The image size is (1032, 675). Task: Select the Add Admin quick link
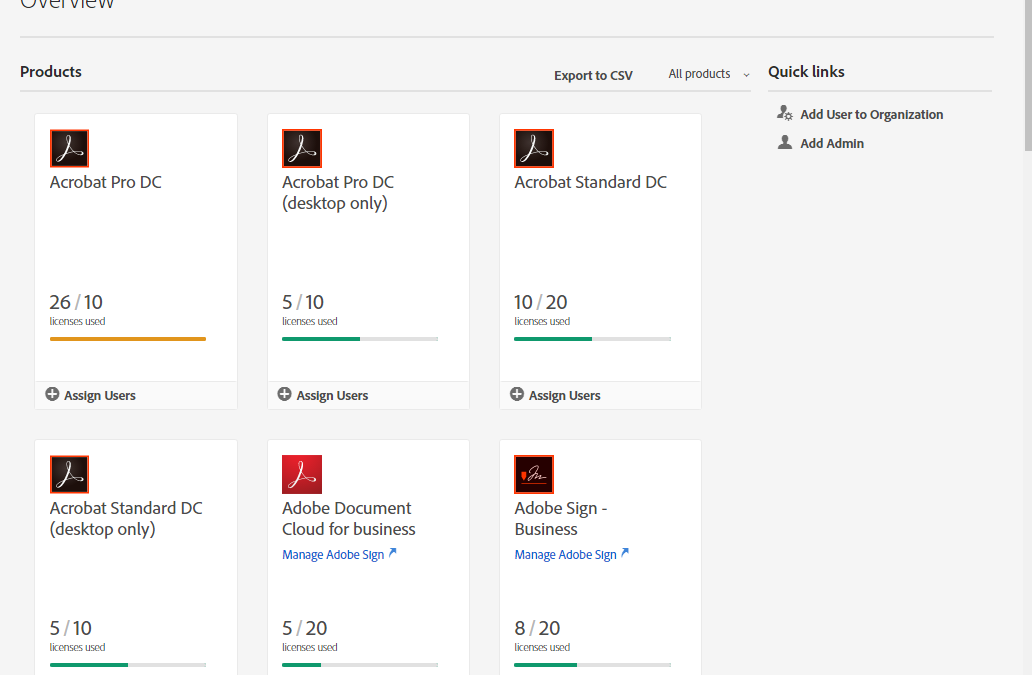832,144
